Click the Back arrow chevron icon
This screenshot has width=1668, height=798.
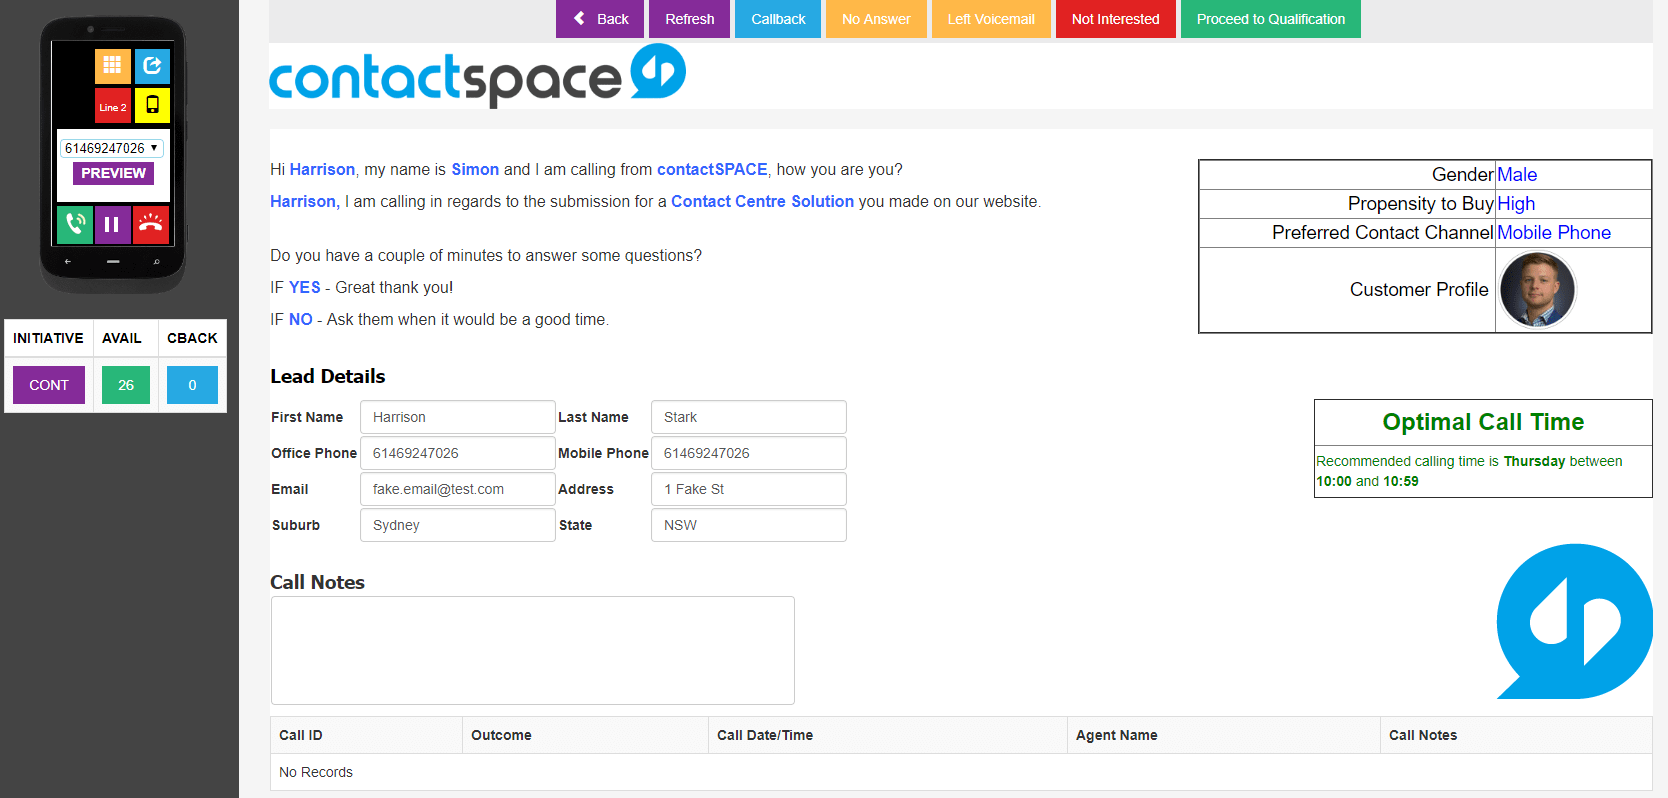pyautogui.click(x=579, y=18)
